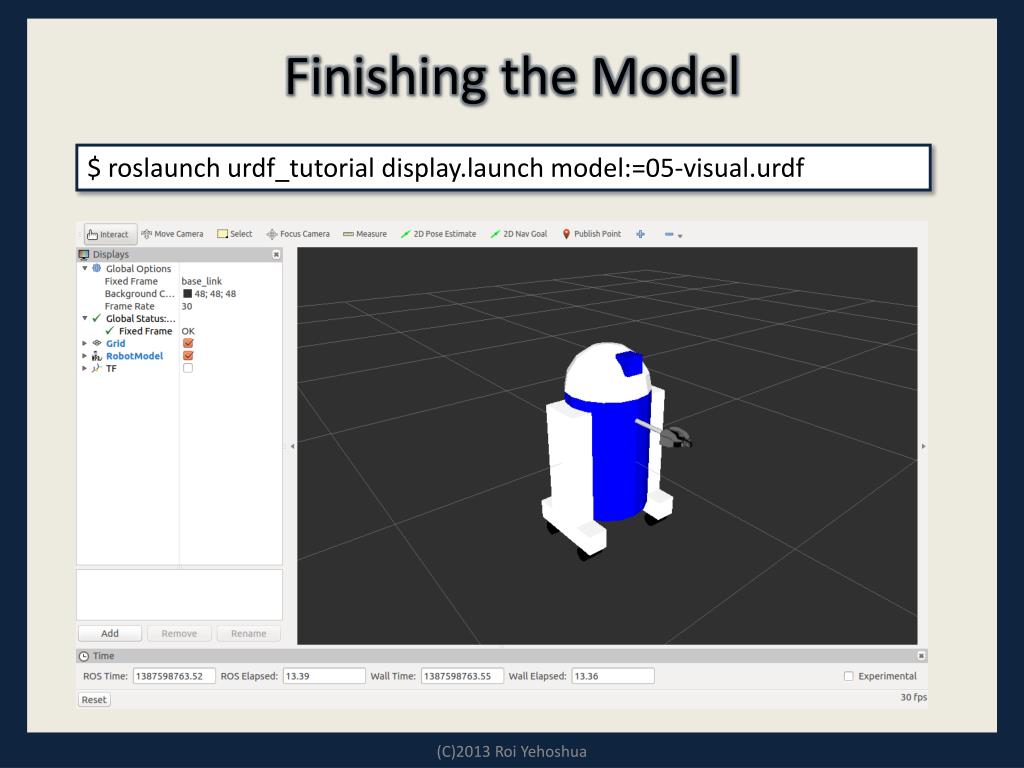Image resolution: width=1024 pixels, height=768 pixels.
Task: Click the Remove display button
Action: [x=179, y=633]
